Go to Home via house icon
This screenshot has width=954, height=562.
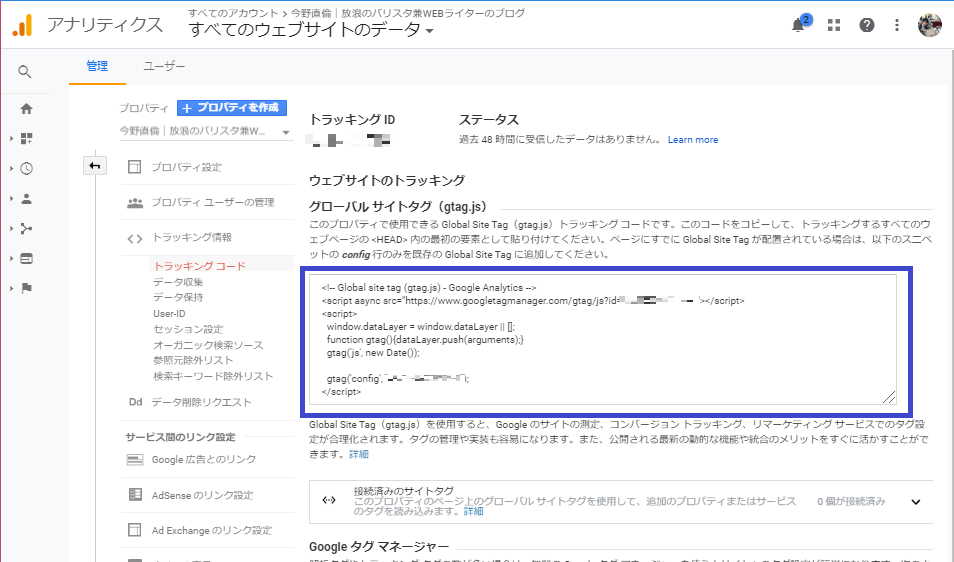(26, 109)
